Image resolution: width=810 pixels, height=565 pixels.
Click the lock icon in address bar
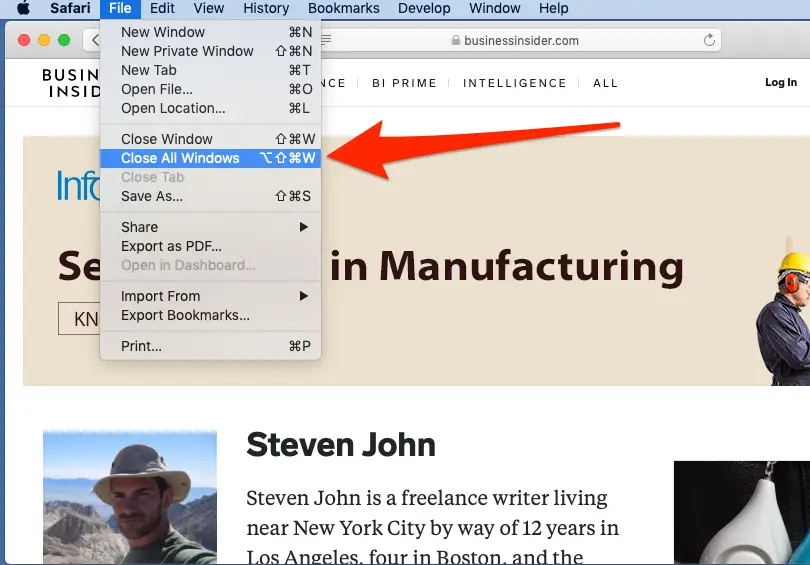(x=456, y=40)
